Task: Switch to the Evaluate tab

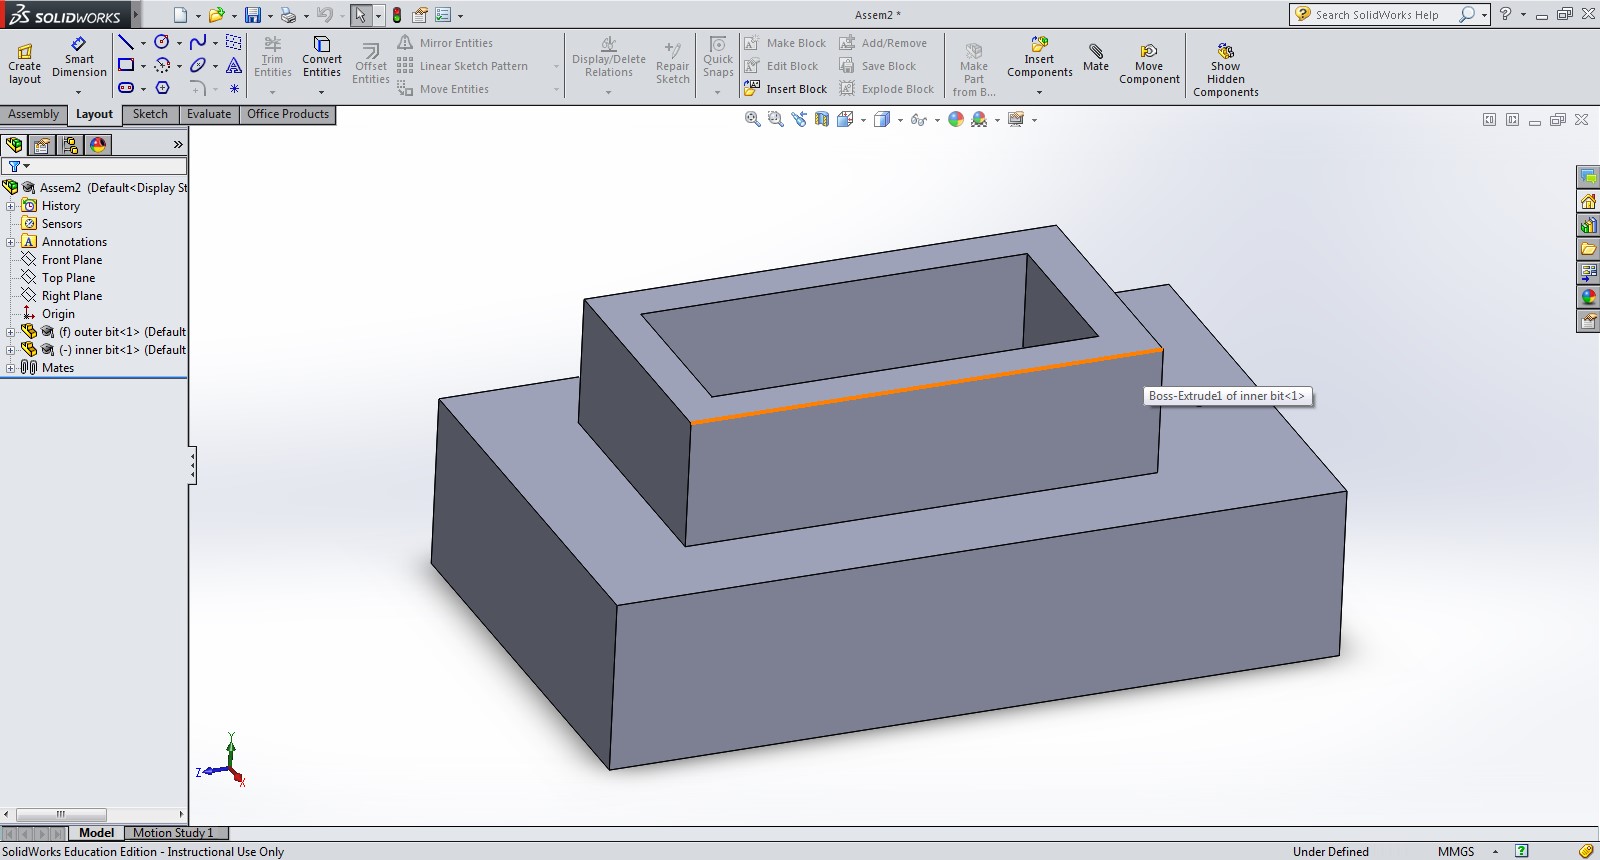Action: (x=209, y=114)
